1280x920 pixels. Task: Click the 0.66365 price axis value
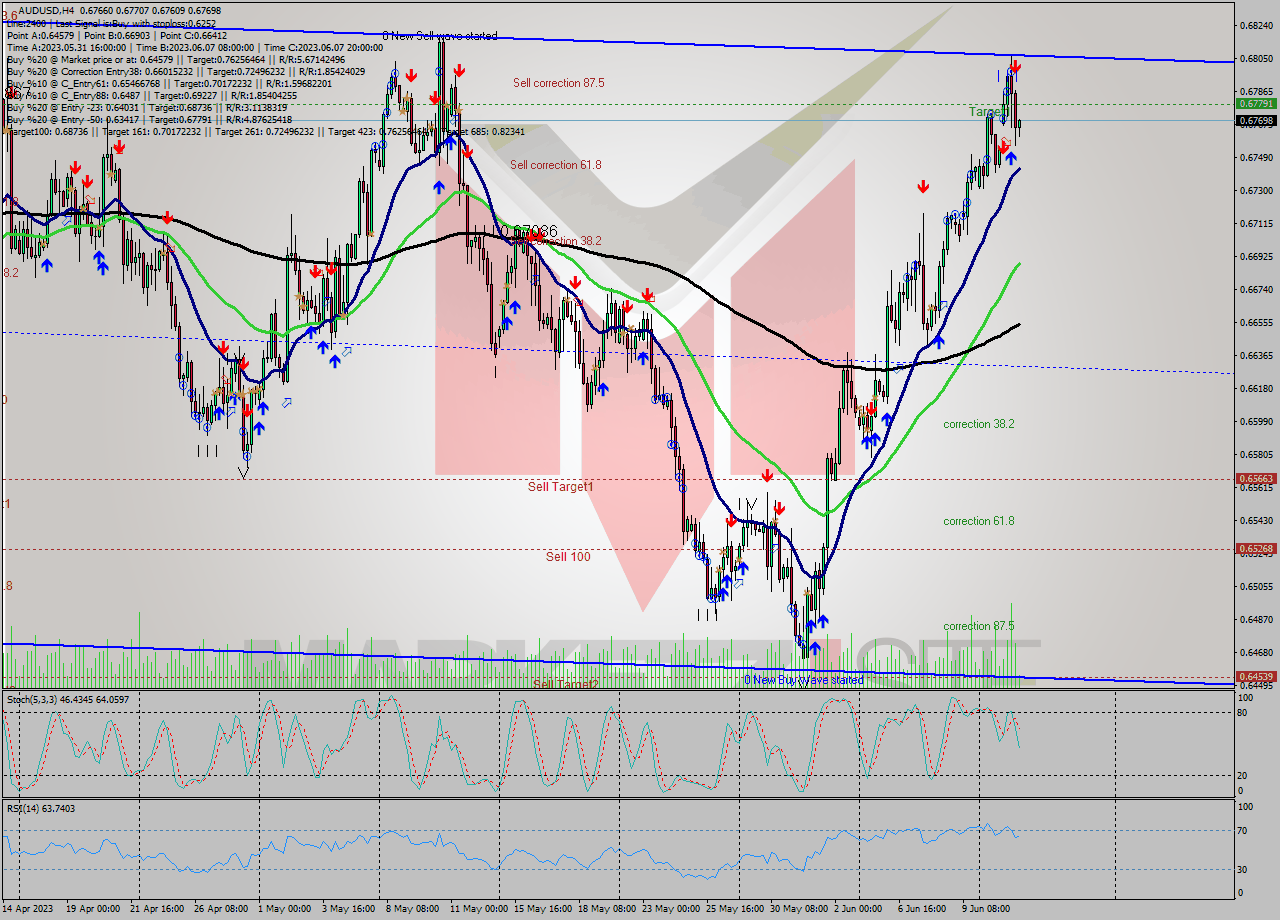coord(1256,356)
